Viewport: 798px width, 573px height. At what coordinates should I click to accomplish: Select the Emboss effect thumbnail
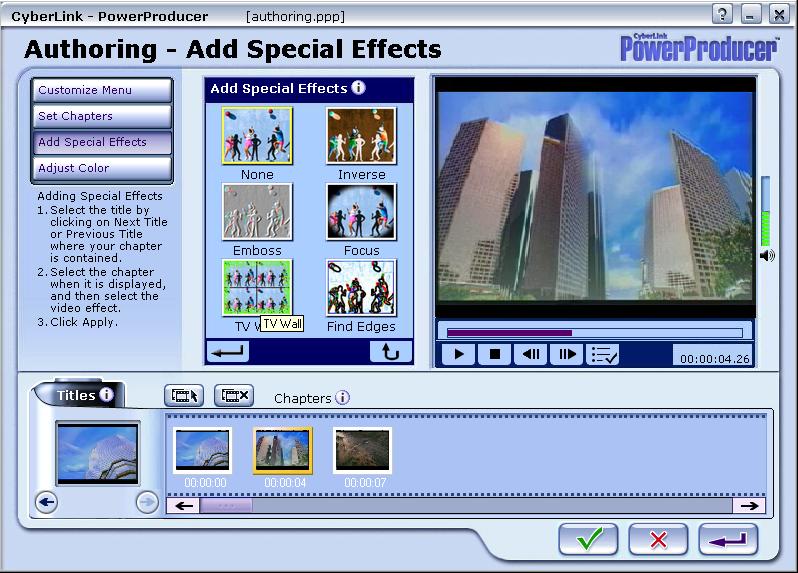click(257, 212)
